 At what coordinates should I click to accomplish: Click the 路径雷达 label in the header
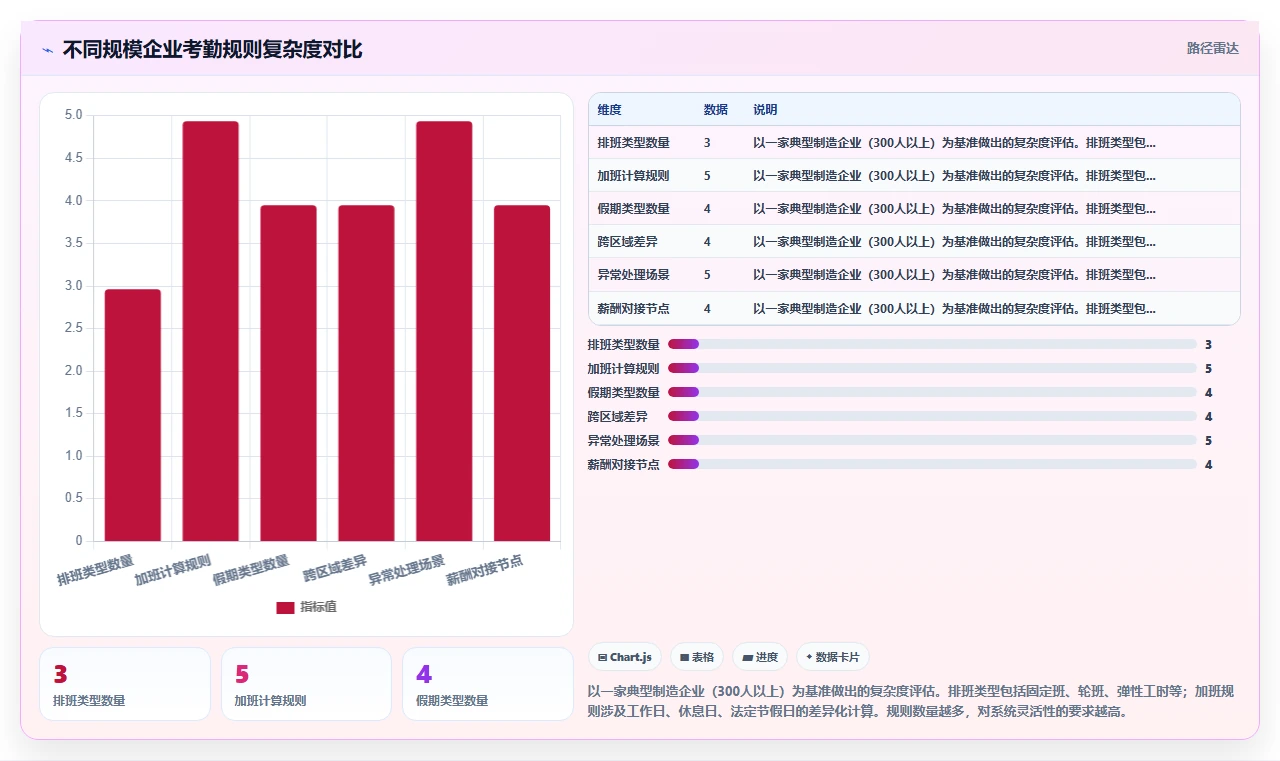(x=1213, y=48)
